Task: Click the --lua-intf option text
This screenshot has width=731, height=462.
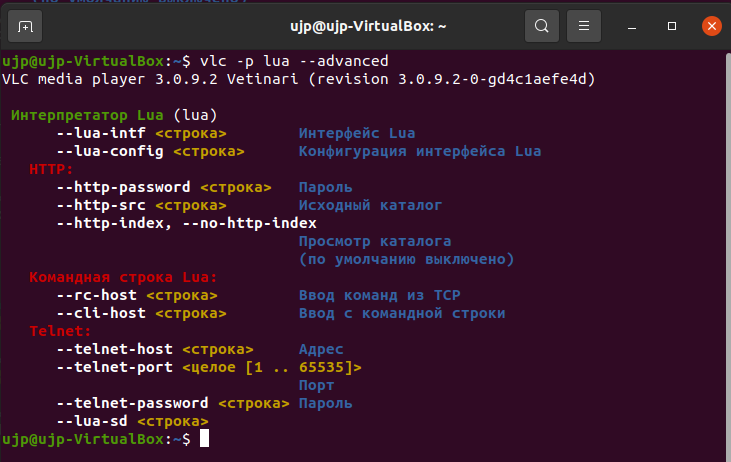Action: click(101, 133)
